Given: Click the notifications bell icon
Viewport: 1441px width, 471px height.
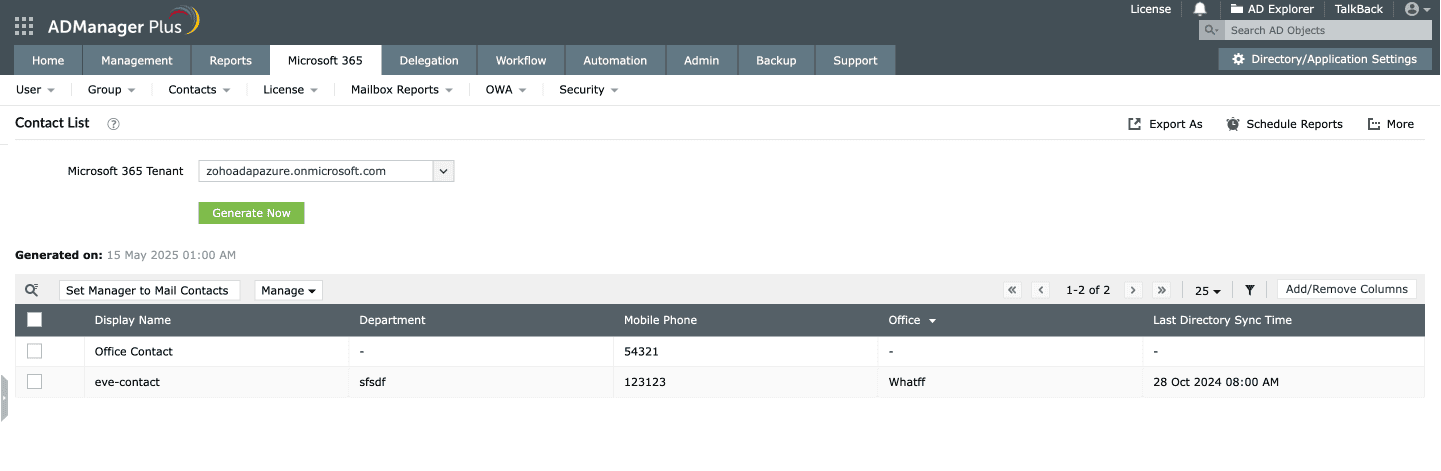Looking at the screenshot, I should pyautogui.click(x=1200, y=9).
